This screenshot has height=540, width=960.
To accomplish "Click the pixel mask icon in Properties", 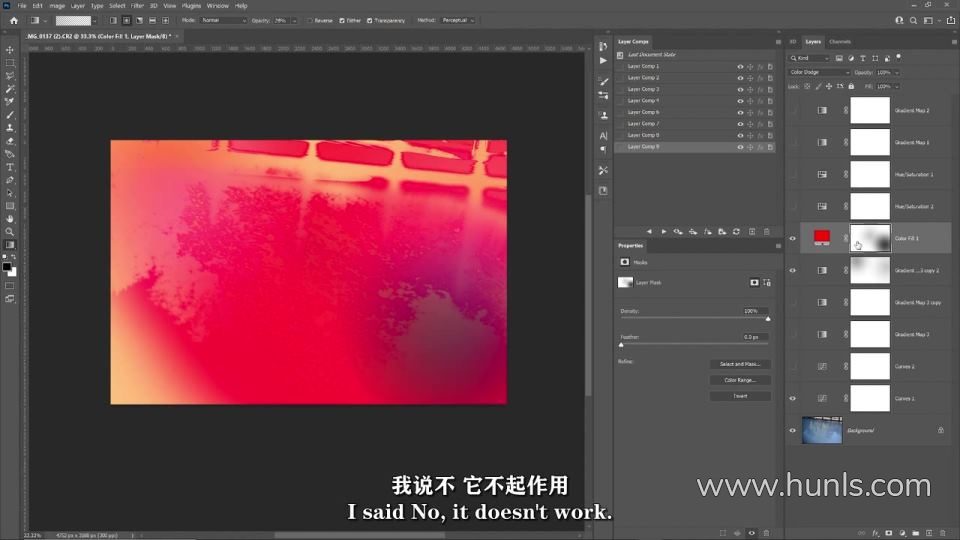I will tap(754, 282).
